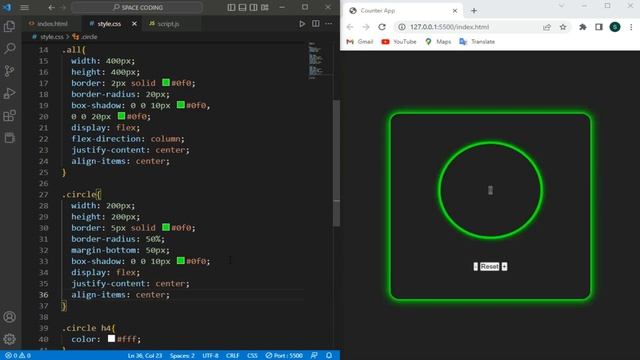640x360 pixels.
Task: Click the SPACE CODING command center search box
Action: click(137, 7)
